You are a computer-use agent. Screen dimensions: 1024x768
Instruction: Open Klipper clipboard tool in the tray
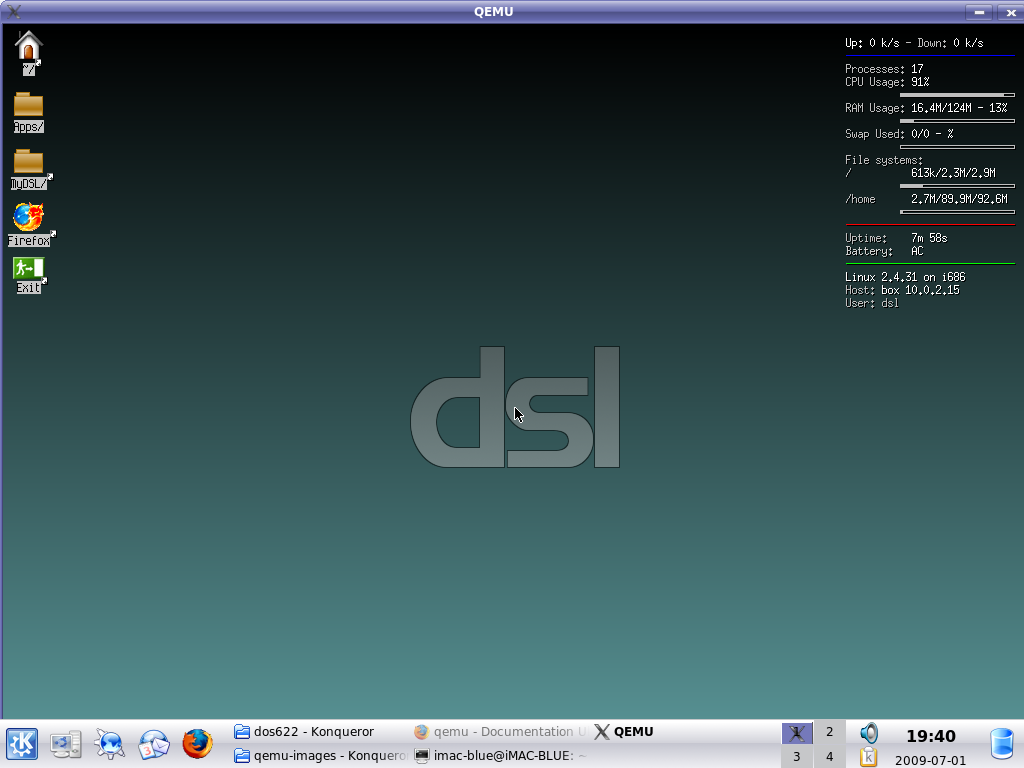(x=869, y=757)
